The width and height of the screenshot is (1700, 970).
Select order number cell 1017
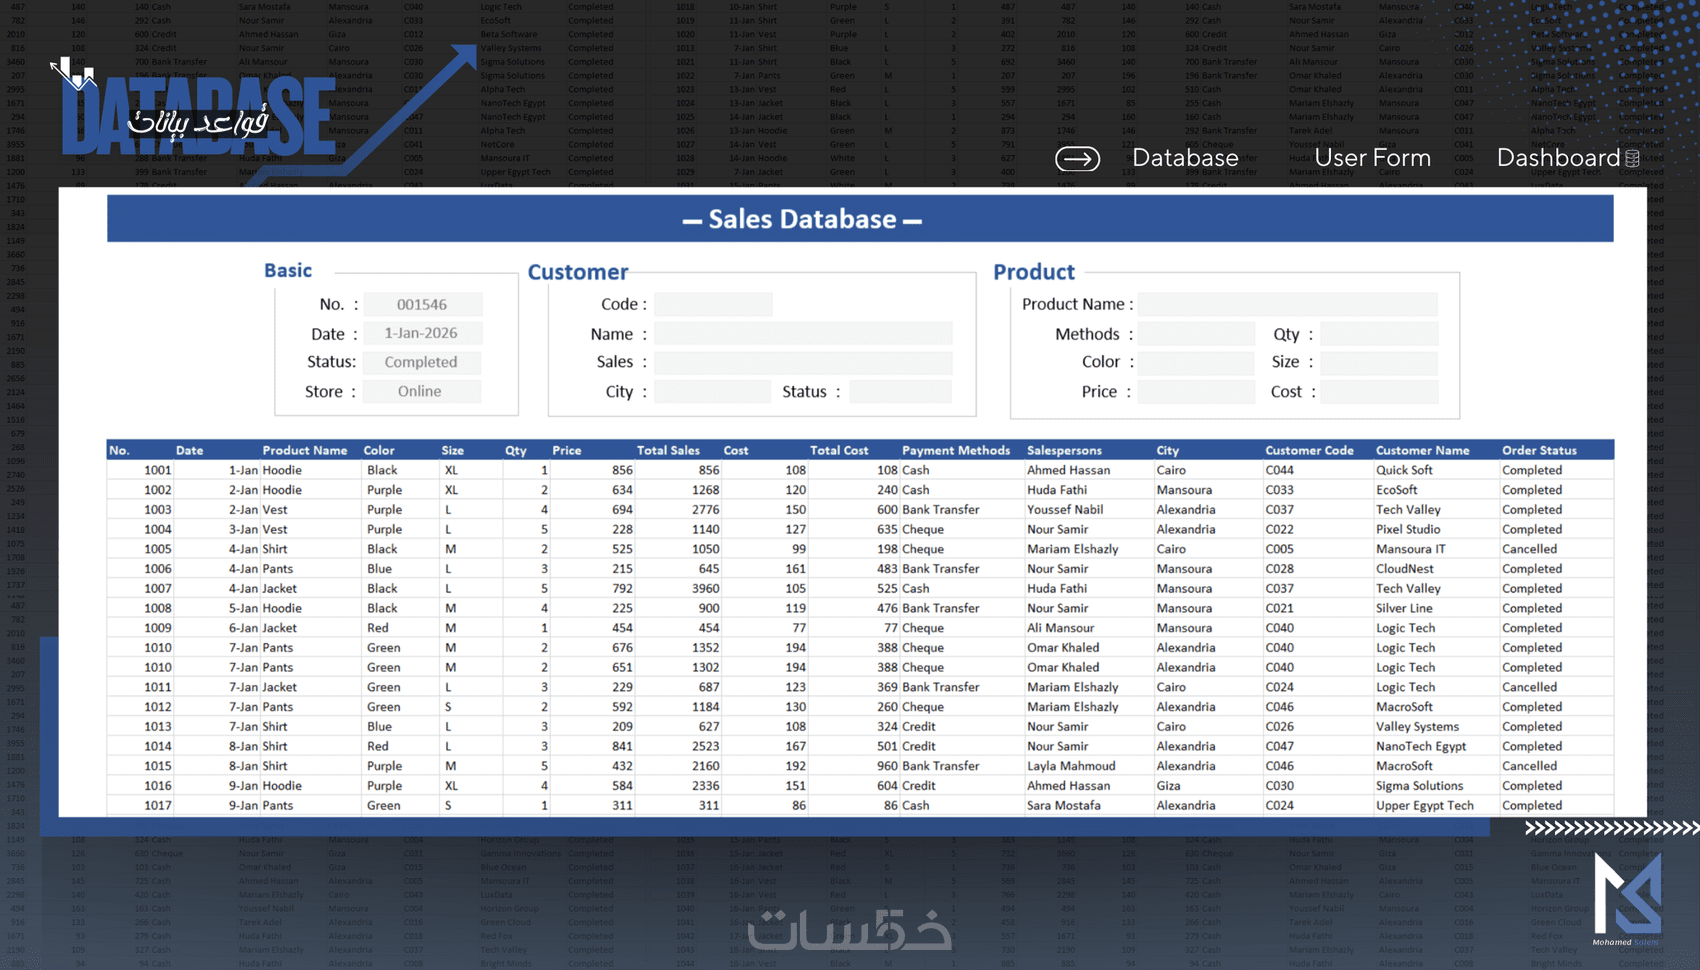(x=157, y=806)
